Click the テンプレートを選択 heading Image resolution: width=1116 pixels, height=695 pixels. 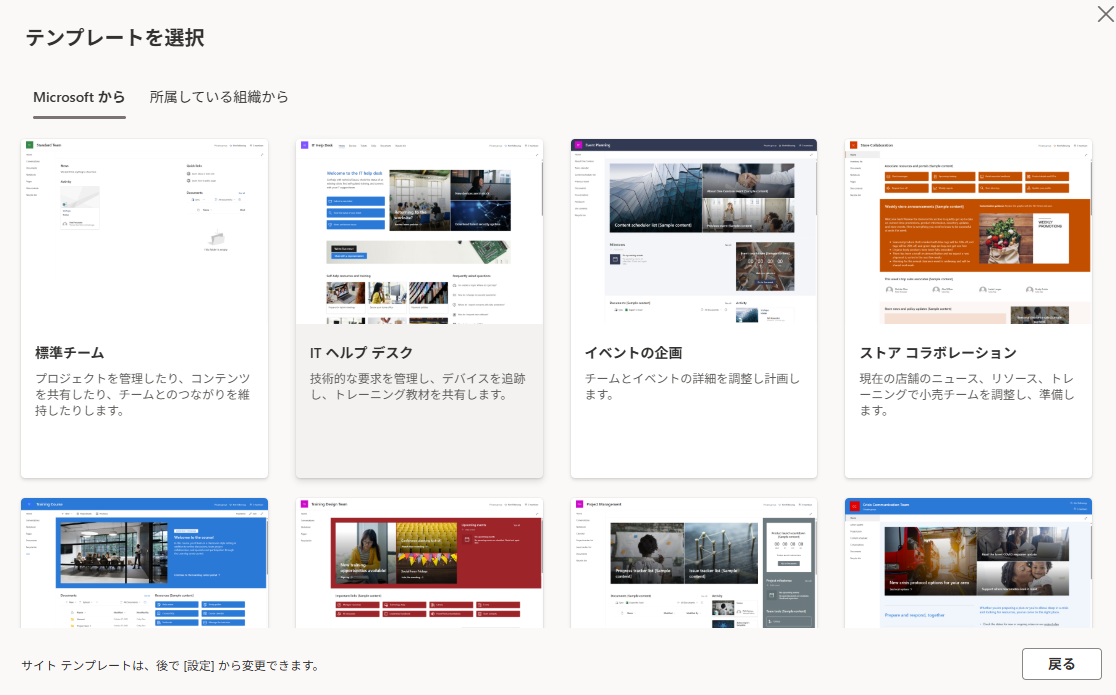[115, 37]
